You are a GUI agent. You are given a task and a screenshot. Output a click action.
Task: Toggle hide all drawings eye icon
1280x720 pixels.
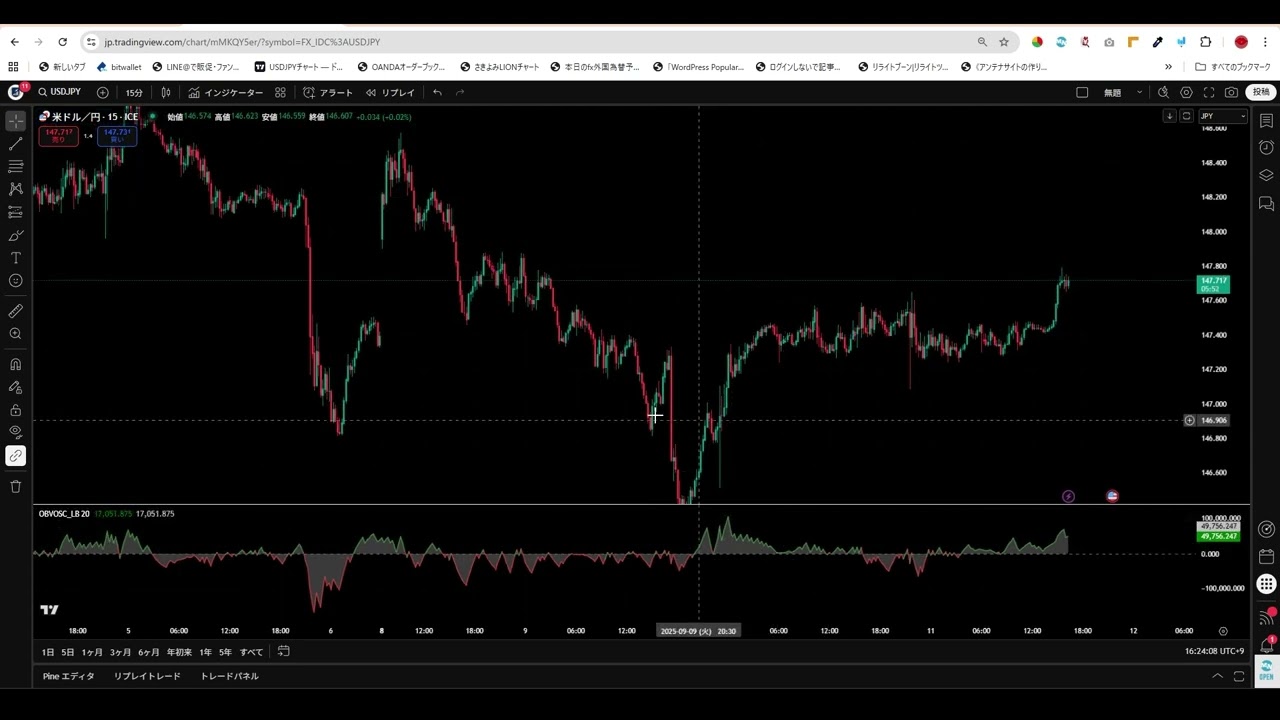[x=15, y=432]
